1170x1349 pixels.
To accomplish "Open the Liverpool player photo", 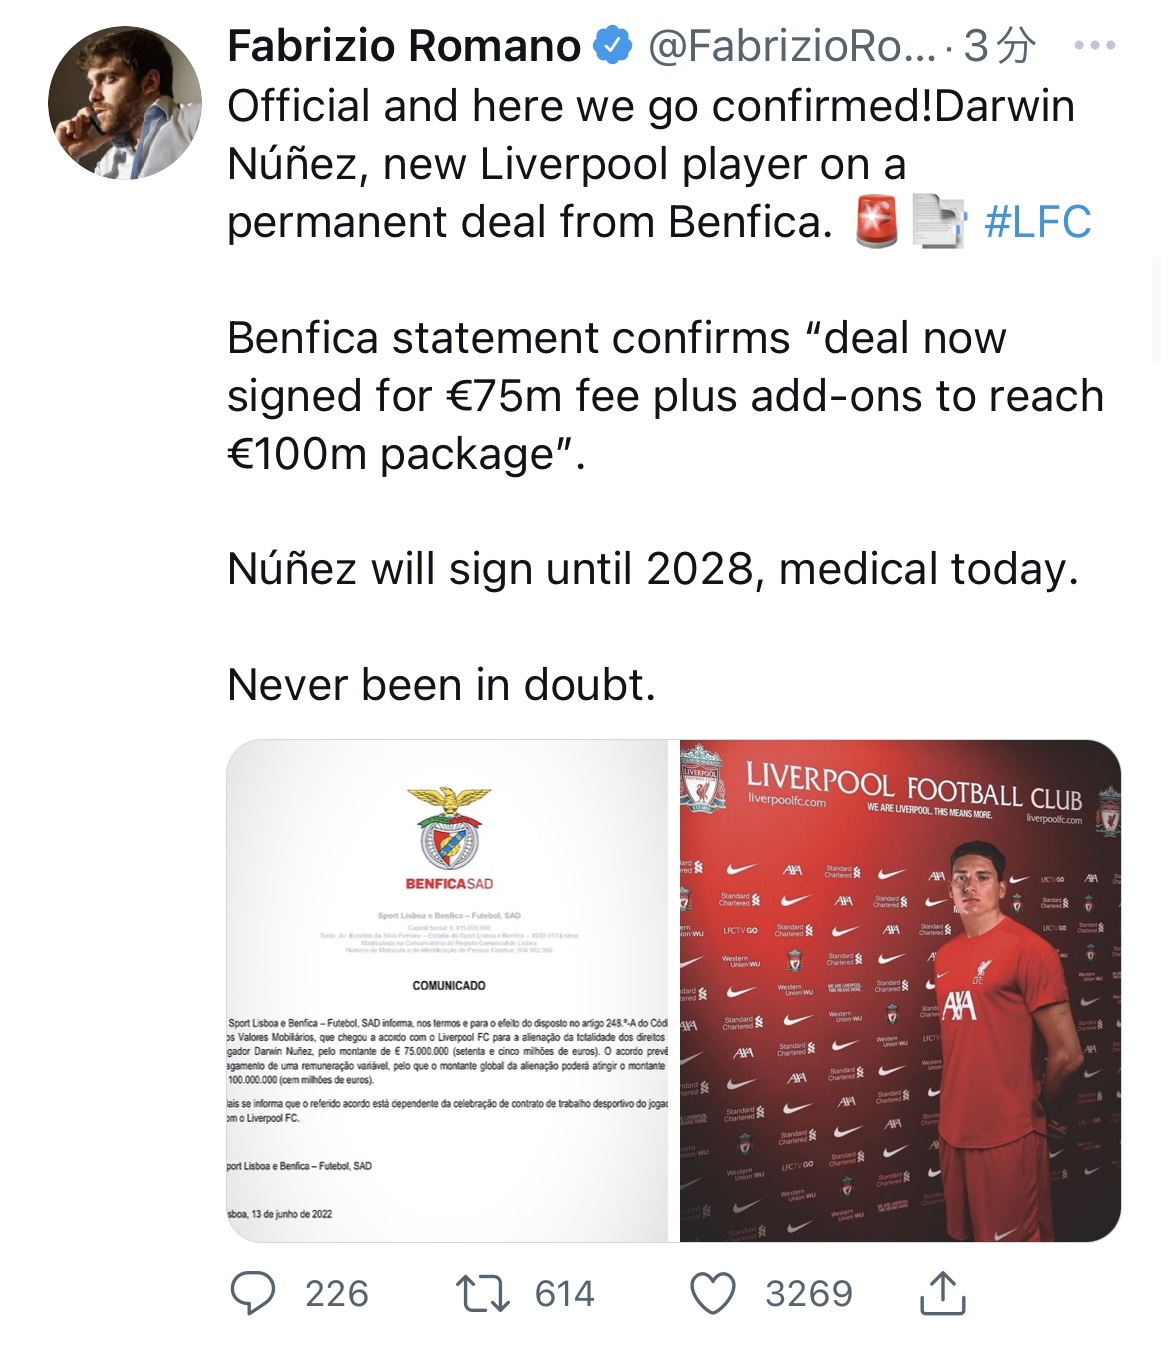I will click(900, 990).
